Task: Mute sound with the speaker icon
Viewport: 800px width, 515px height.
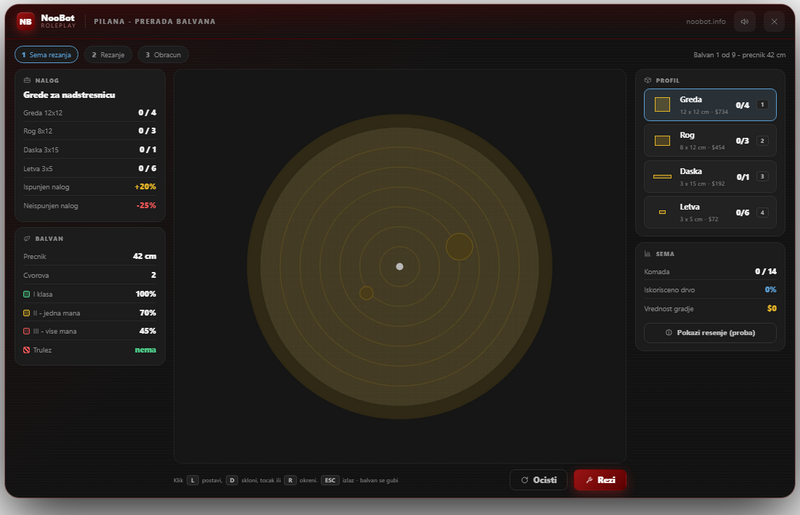Action: [x=744, y=21]
